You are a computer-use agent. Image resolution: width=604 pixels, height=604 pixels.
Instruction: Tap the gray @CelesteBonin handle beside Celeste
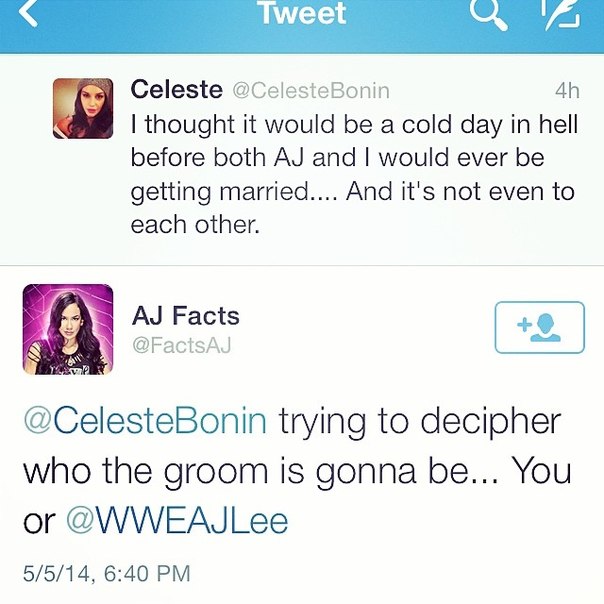(311, 91)
